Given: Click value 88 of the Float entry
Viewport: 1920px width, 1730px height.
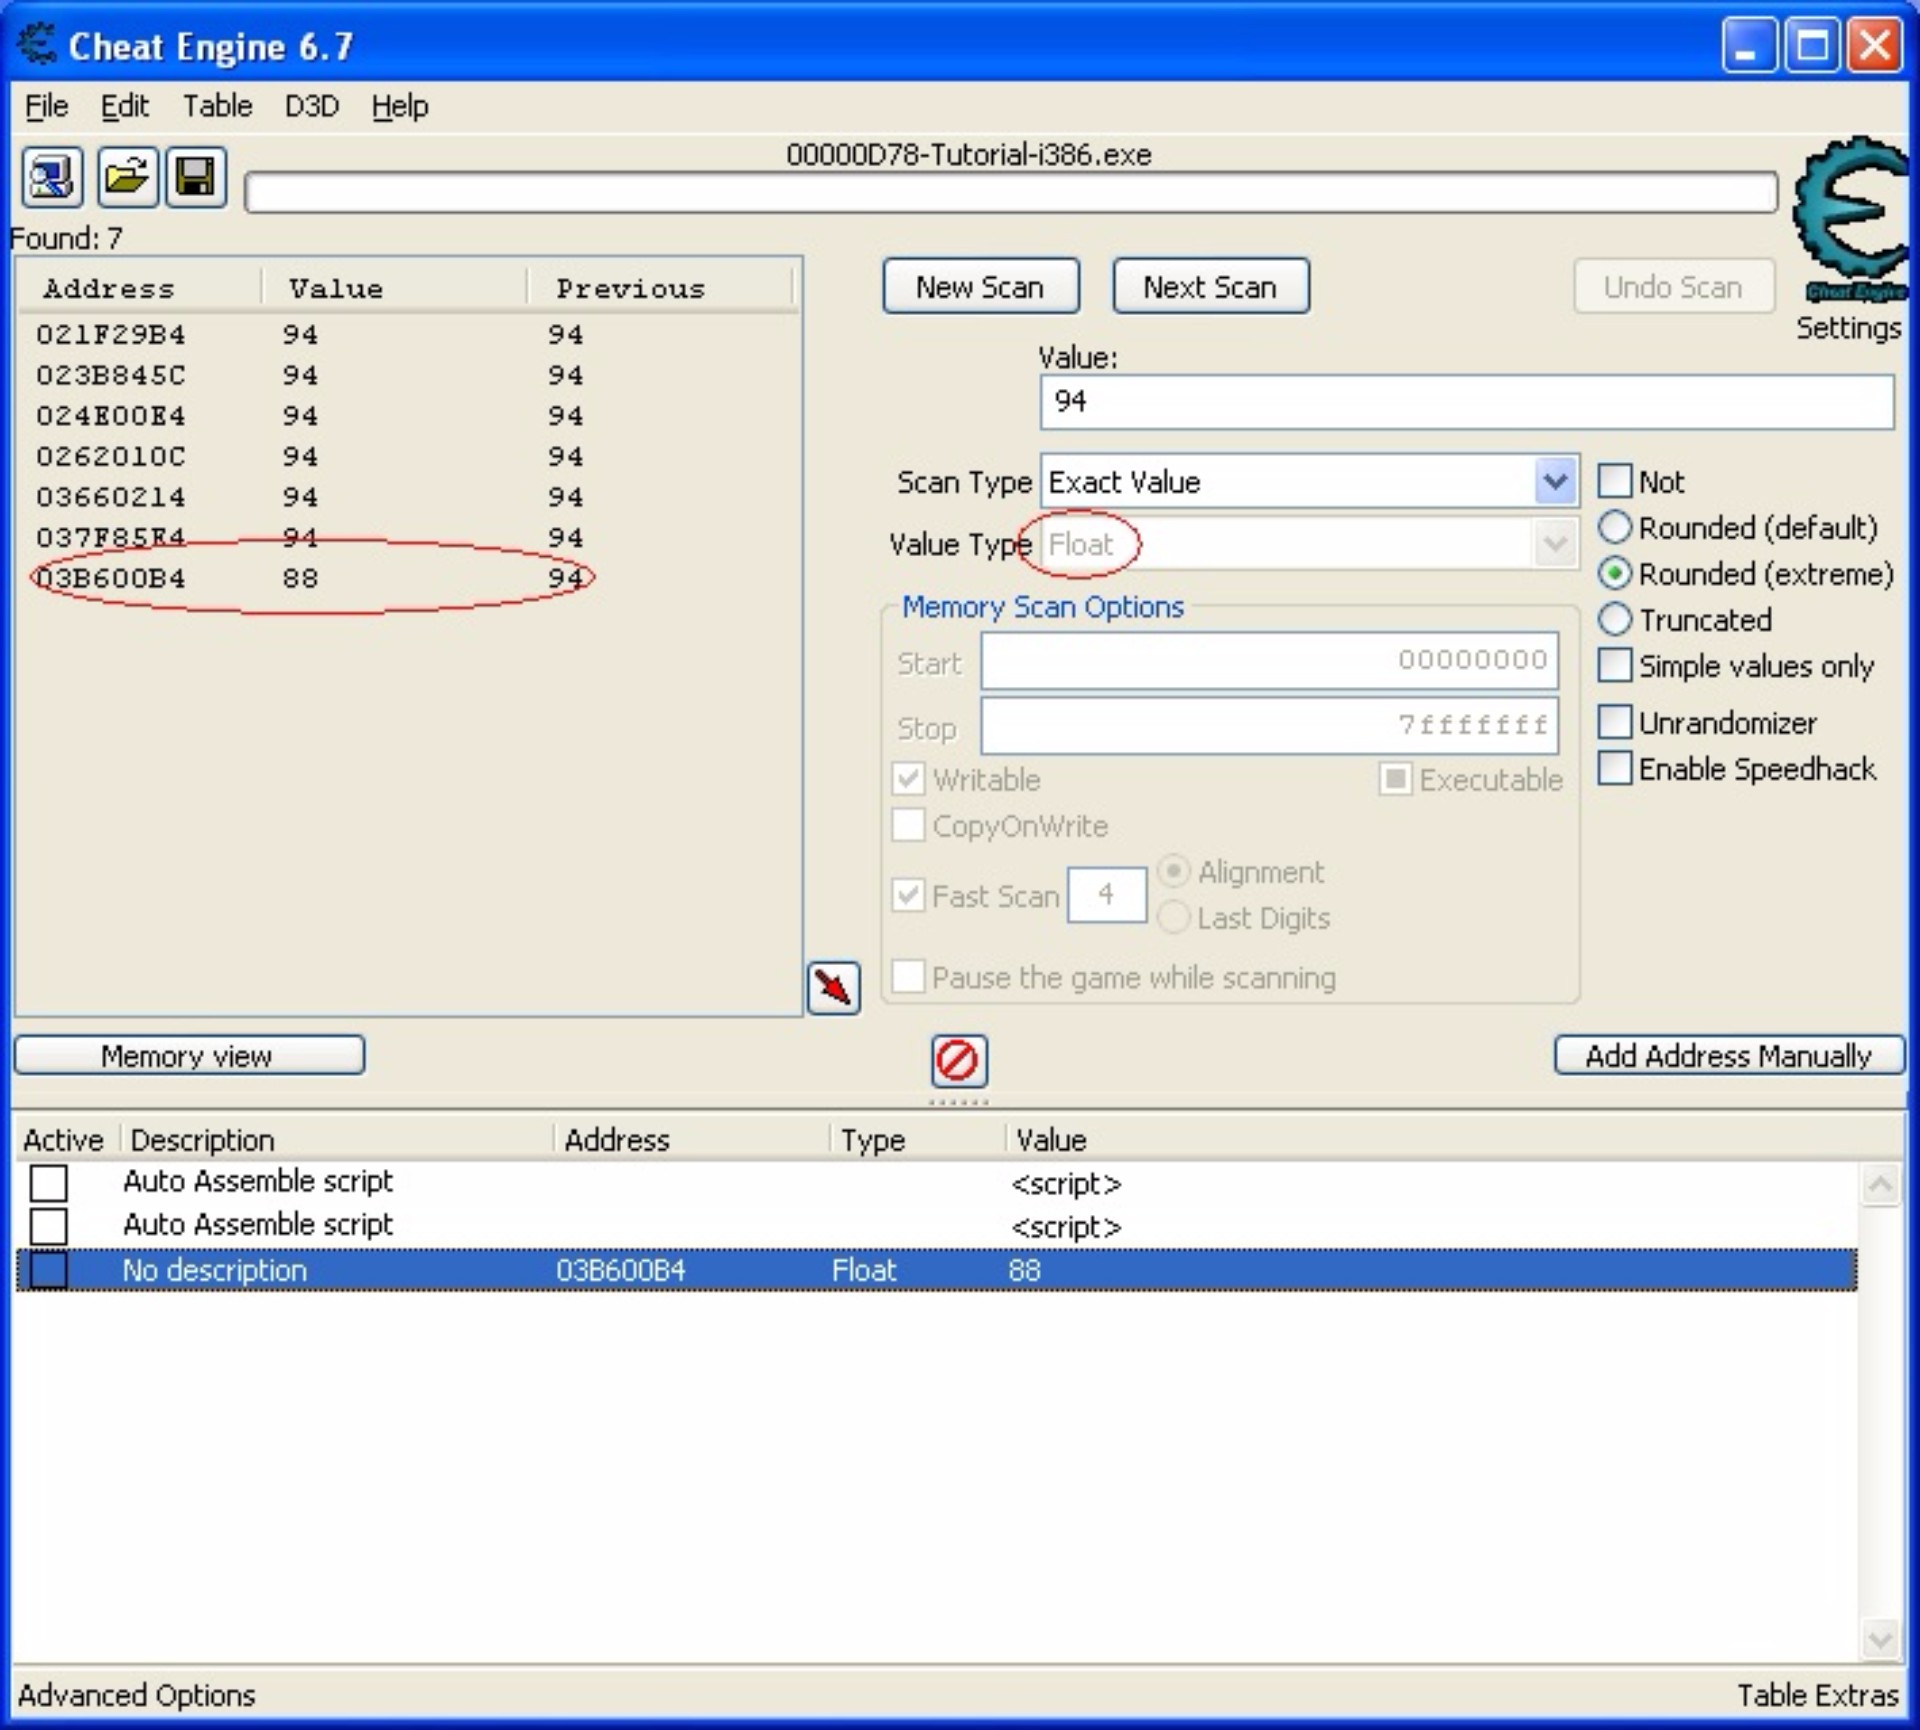Looking at the screenshot, I should tap(1025, 1270).
